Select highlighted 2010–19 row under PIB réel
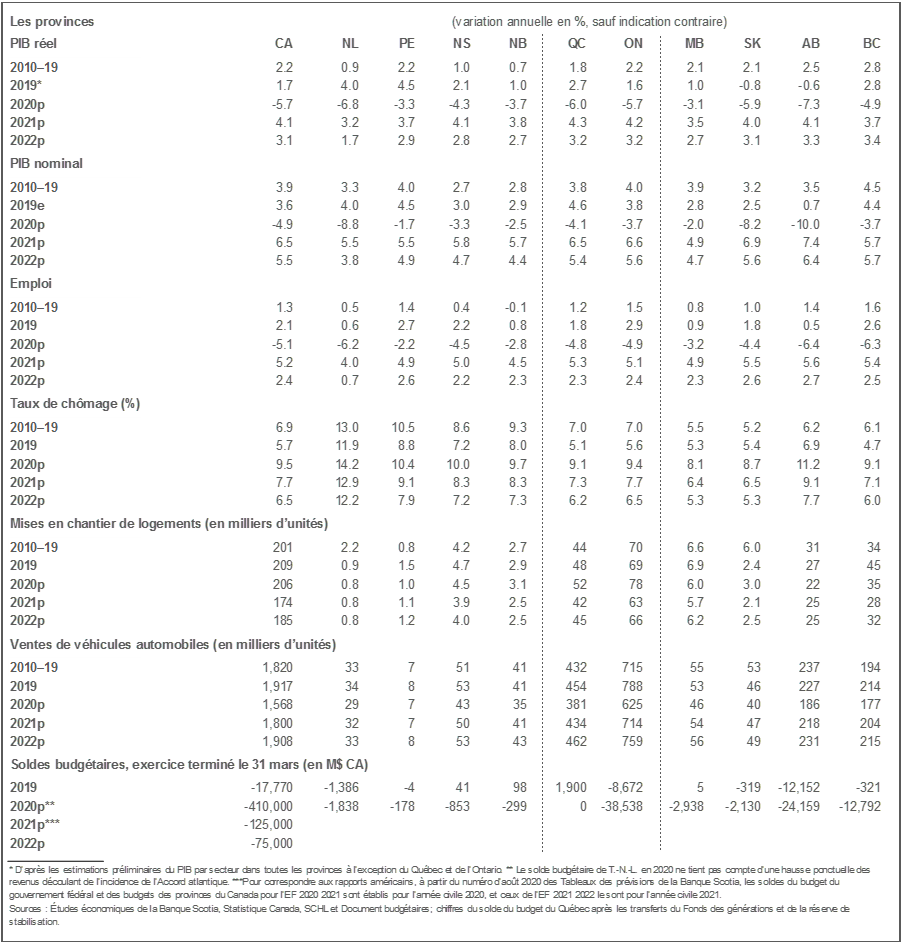Screen dimensions: 902x944 [x=75, y=67]
